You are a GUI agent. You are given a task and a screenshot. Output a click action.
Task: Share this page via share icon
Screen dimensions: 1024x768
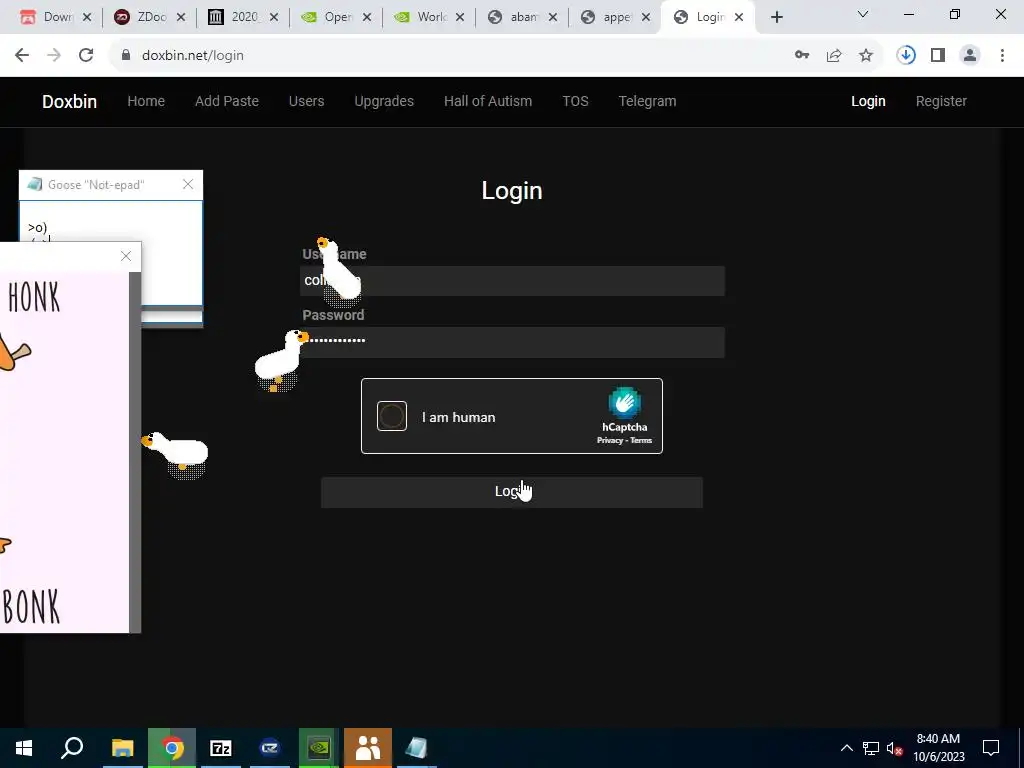pos(834,56)
